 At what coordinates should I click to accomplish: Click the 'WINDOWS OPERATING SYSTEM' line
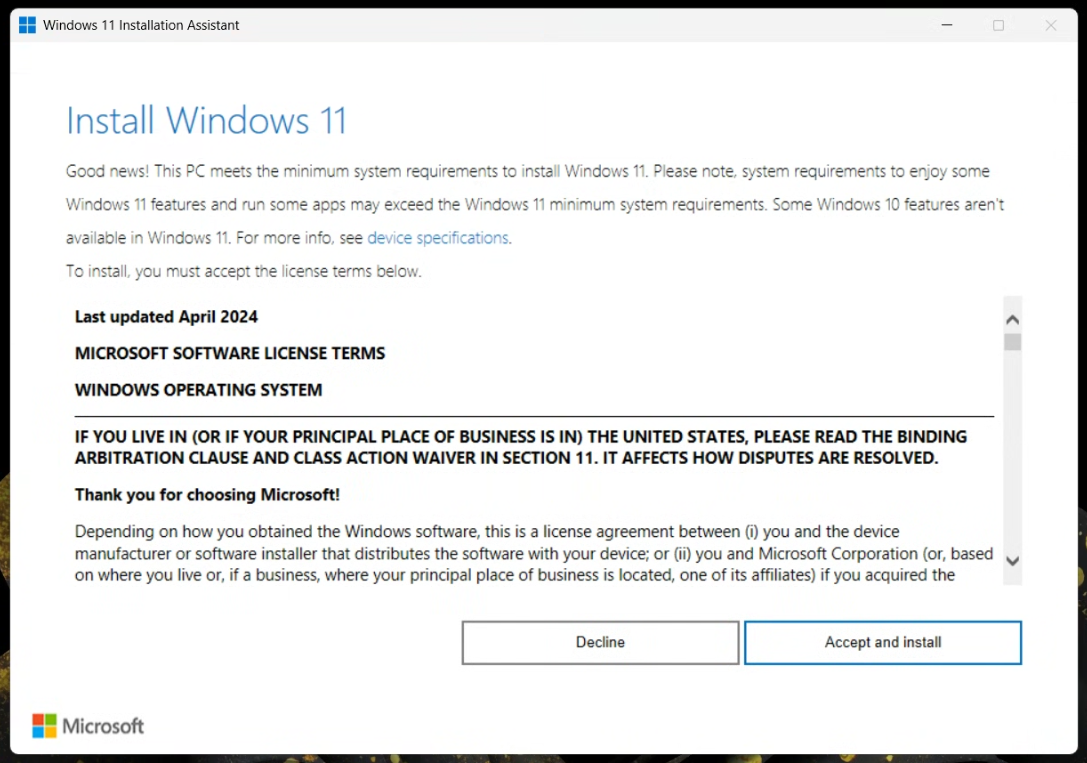pyautogui.click(x=198, y=390)
